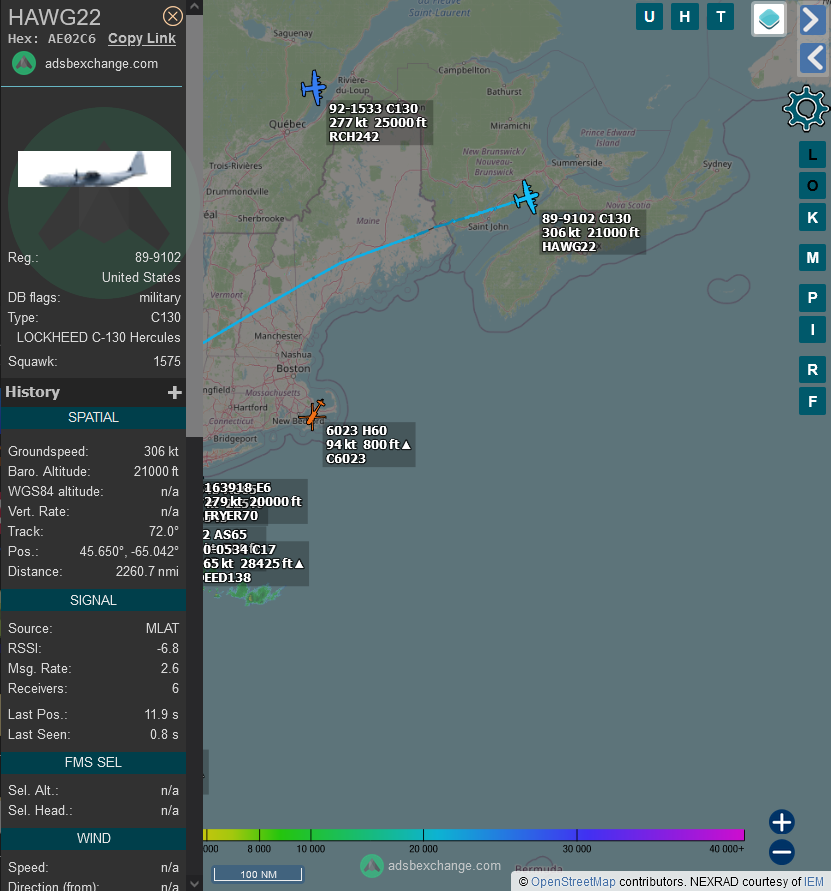Select the orange C6023 helicopter icon
Viewport: 831px width, 891px height.
click(x=313, y=414)
